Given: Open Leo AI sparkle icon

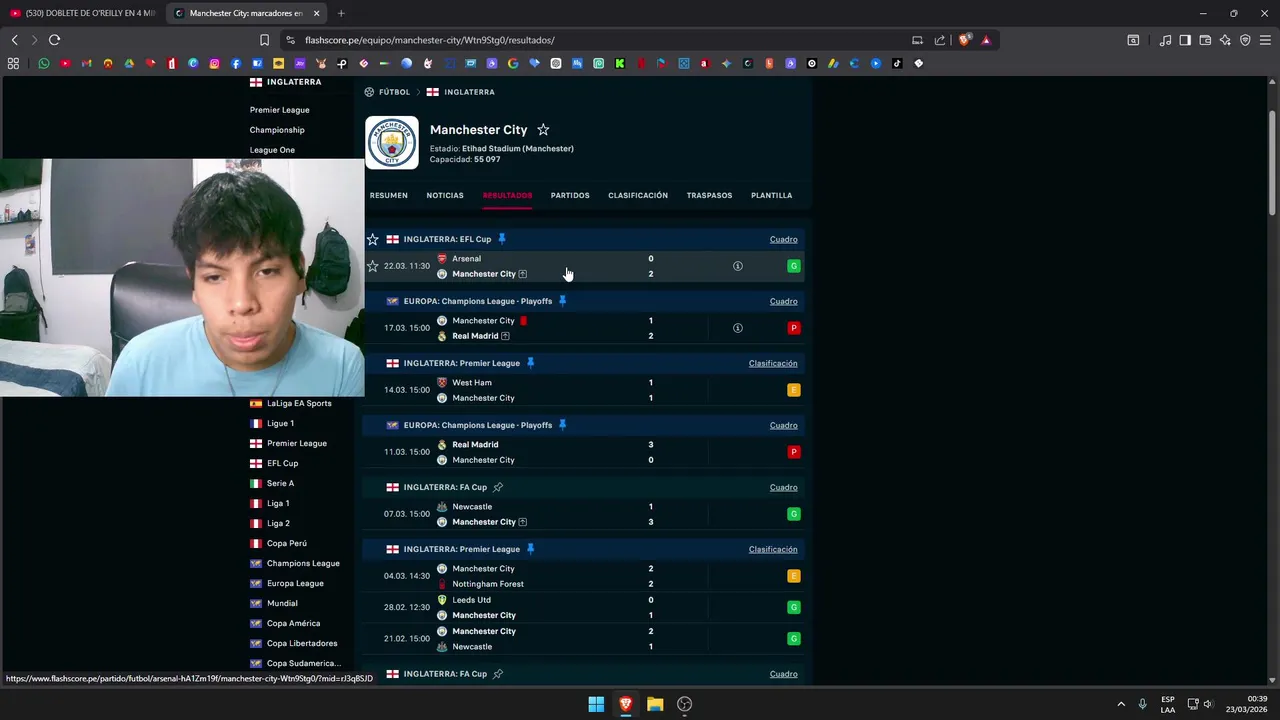Looking at the screenshot, I should (1225, 40).
